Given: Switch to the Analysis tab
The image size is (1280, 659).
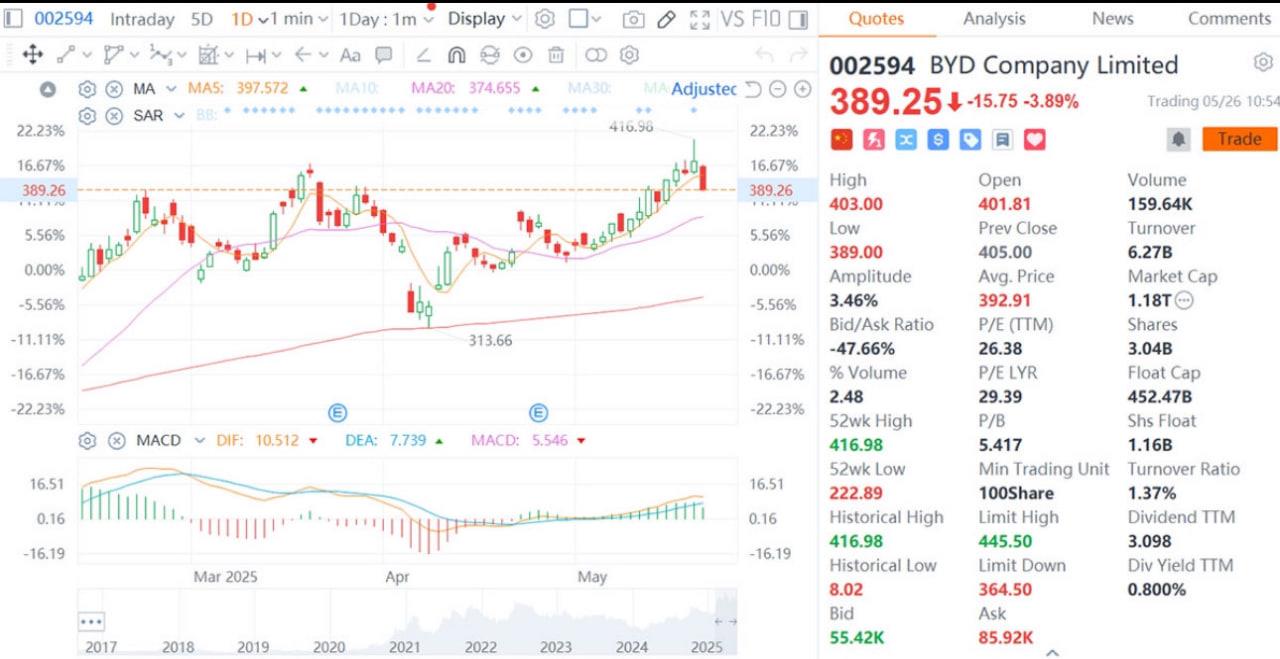Looking at the screenshot, I should 994,19.
